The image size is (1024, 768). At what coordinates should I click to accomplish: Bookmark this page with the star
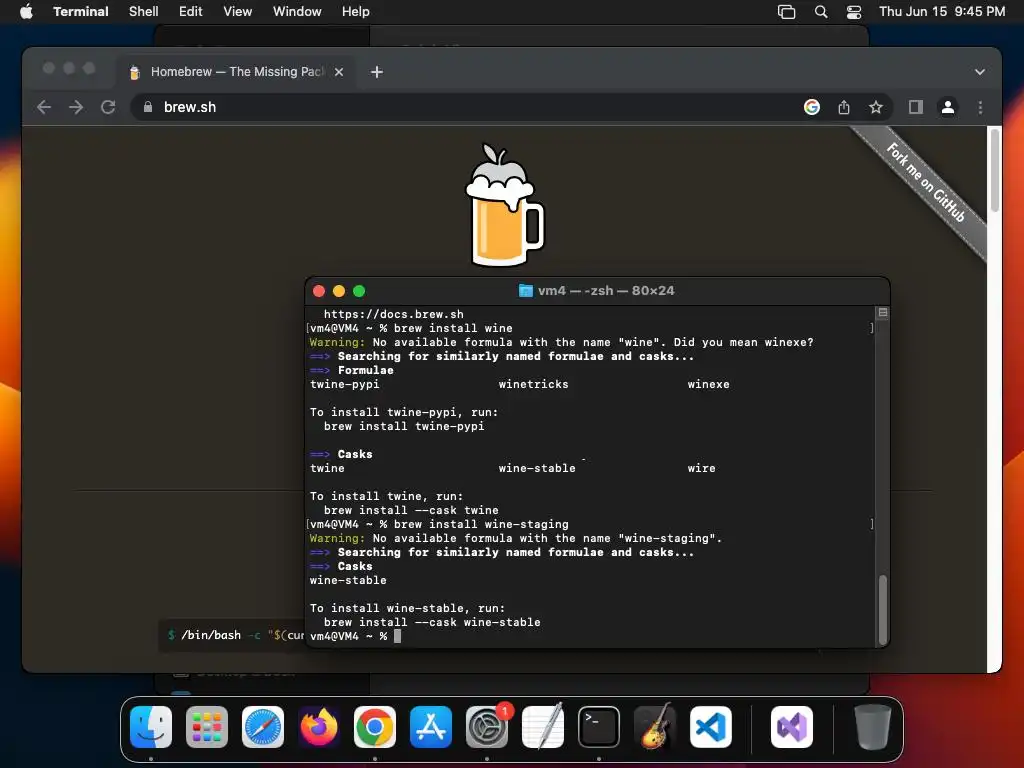coord(876,107)
